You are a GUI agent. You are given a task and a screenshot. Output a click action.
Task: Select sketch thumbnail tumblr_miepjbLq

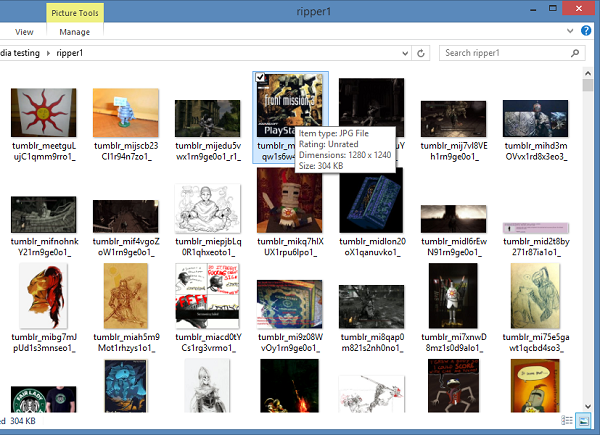tap(207, 208)
